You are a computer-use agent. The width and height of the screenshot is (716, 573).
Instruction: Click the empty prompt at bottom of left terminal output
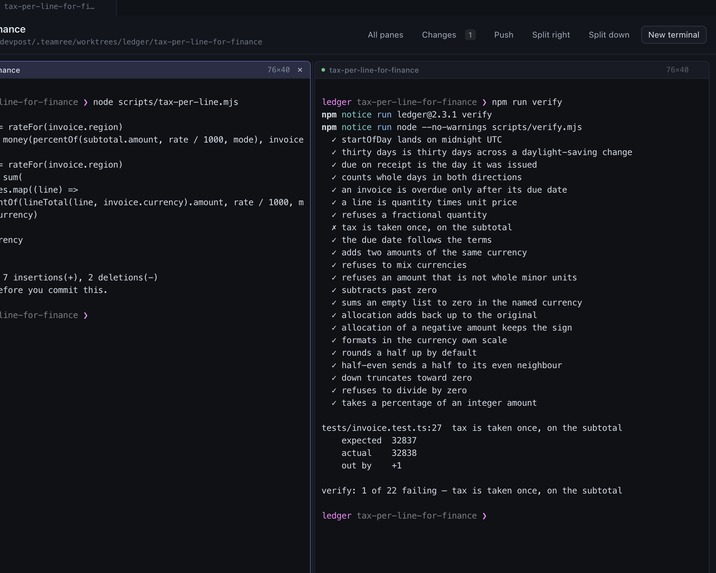pos(44,315)
